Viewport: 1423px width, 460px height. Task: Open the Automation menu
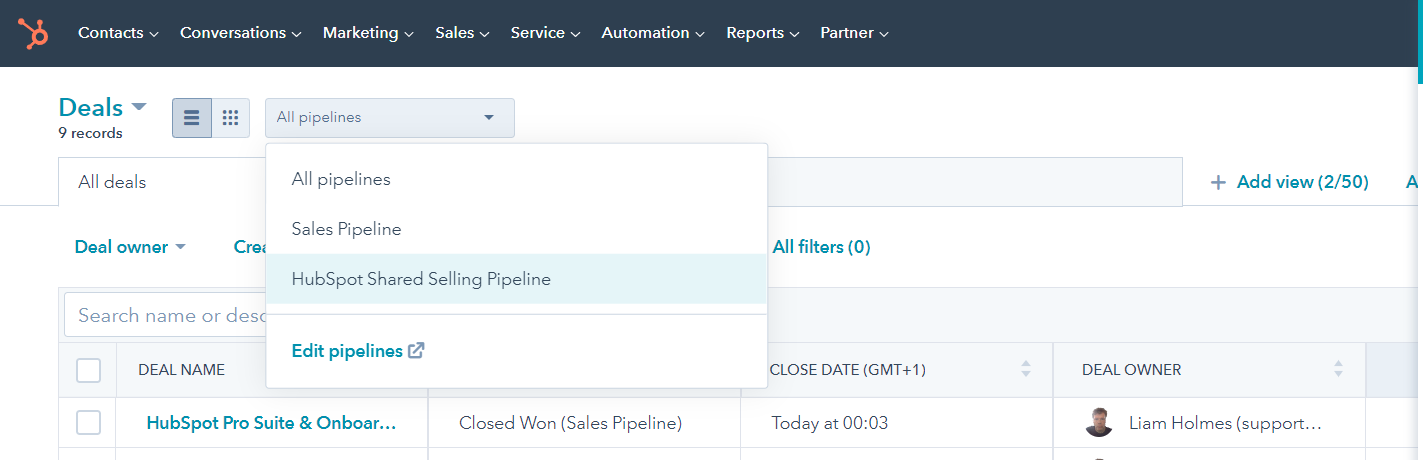pyautogui.click(x=653, y=33)
